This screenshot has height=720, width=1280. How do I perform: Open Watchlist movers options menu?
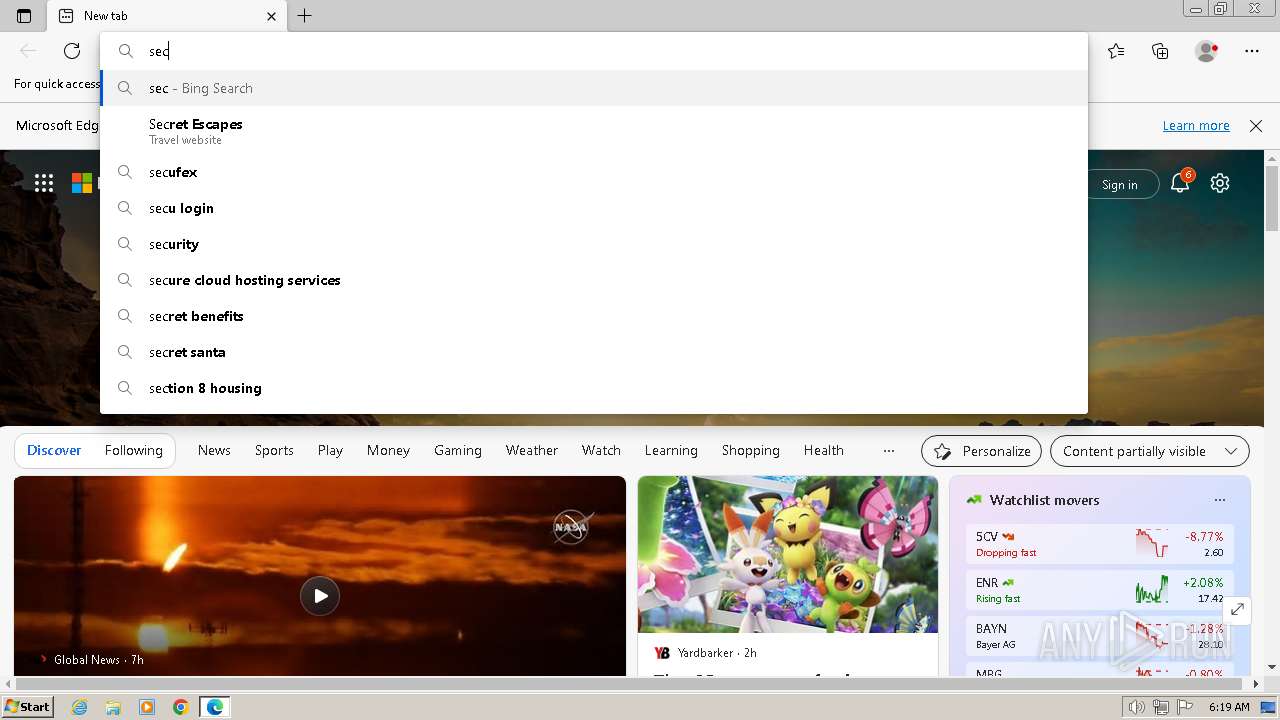coord(1219,500)
